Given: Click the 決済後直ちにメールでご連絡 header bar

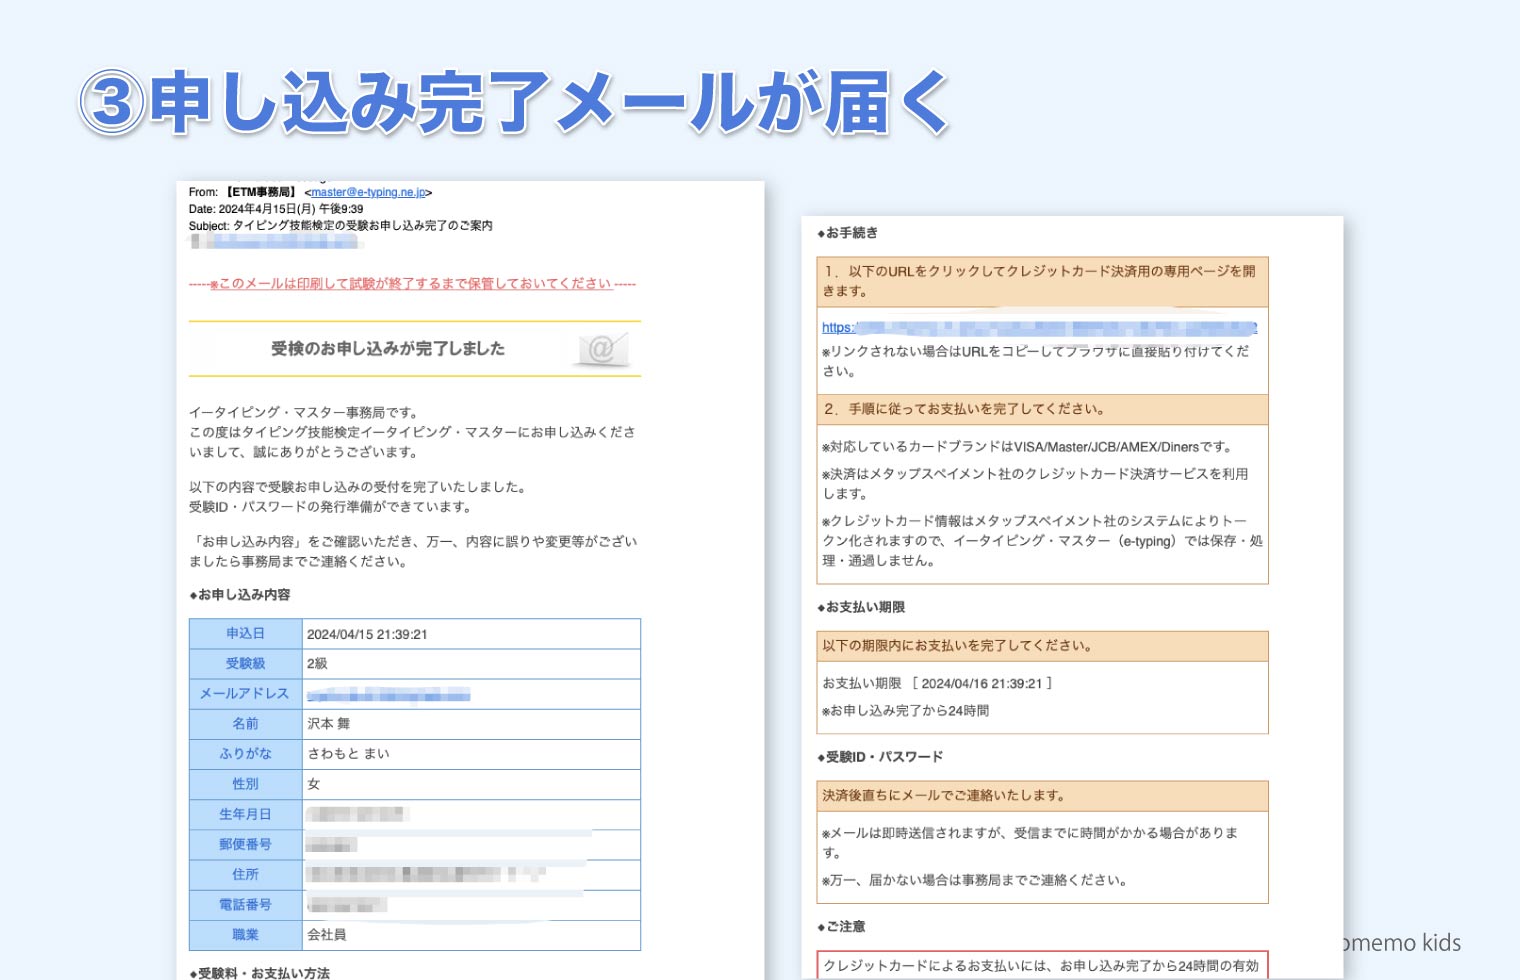Looking at the screenshot, I should 1042,796.
